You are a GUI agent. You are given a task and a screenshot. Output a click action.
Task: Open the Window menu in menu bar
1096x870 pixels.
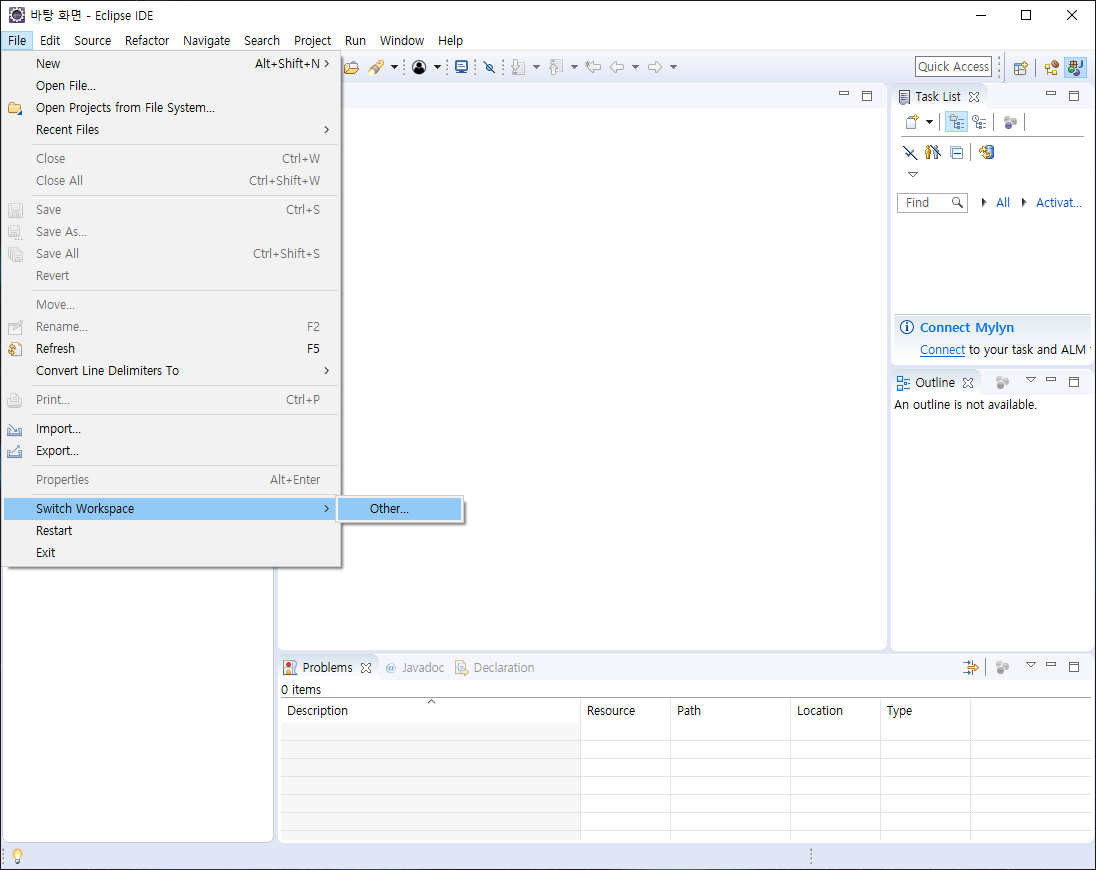(402, 41)
